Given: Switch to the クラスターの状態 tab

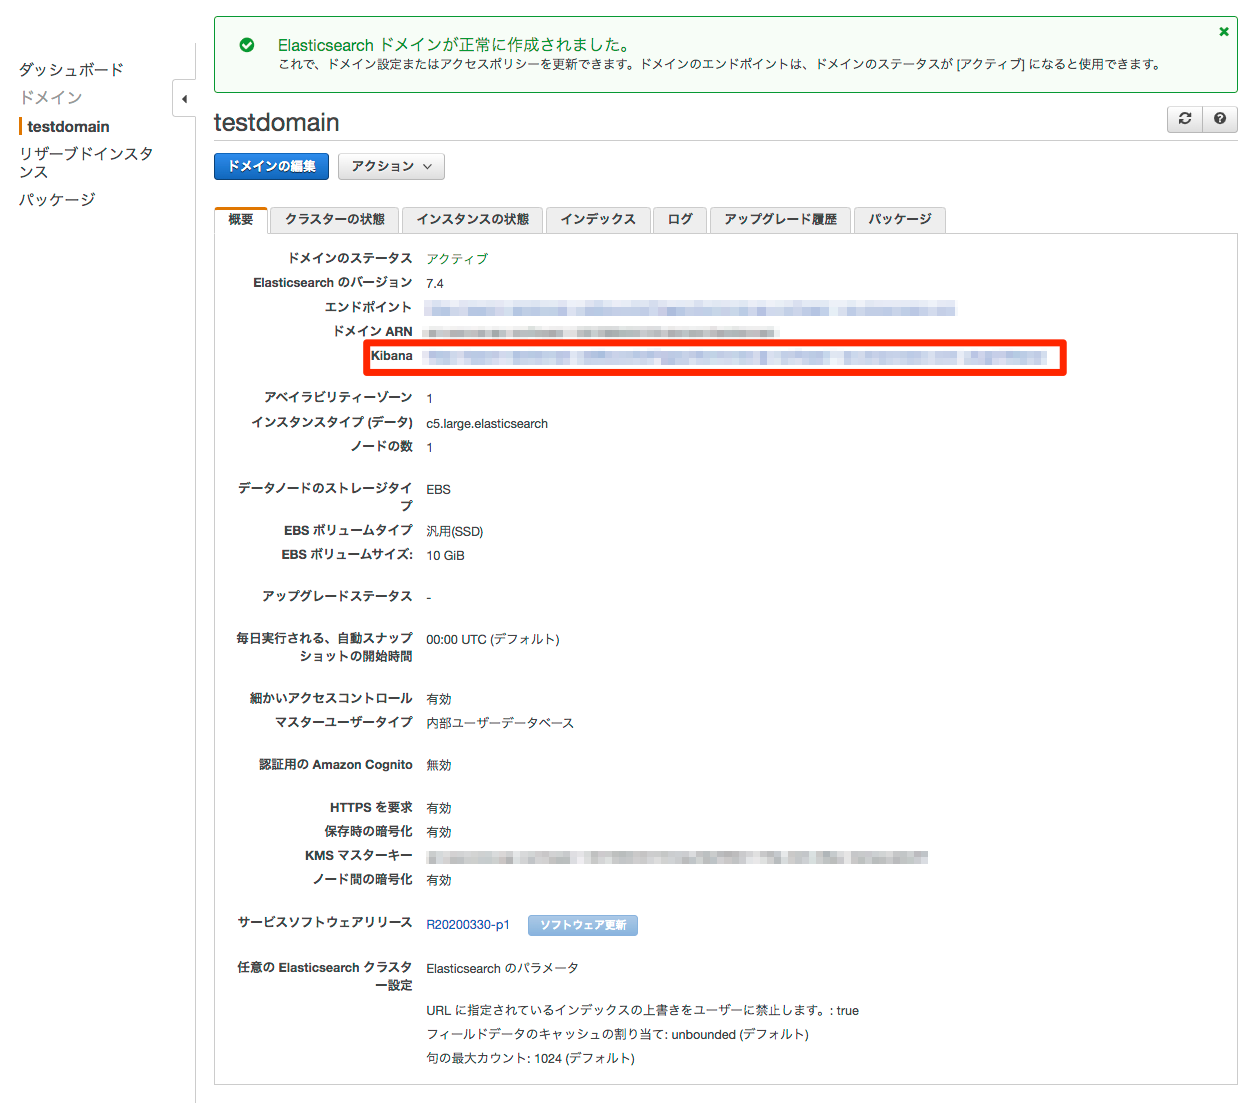Looking at the screenshot, I should (x=334, y=220).
